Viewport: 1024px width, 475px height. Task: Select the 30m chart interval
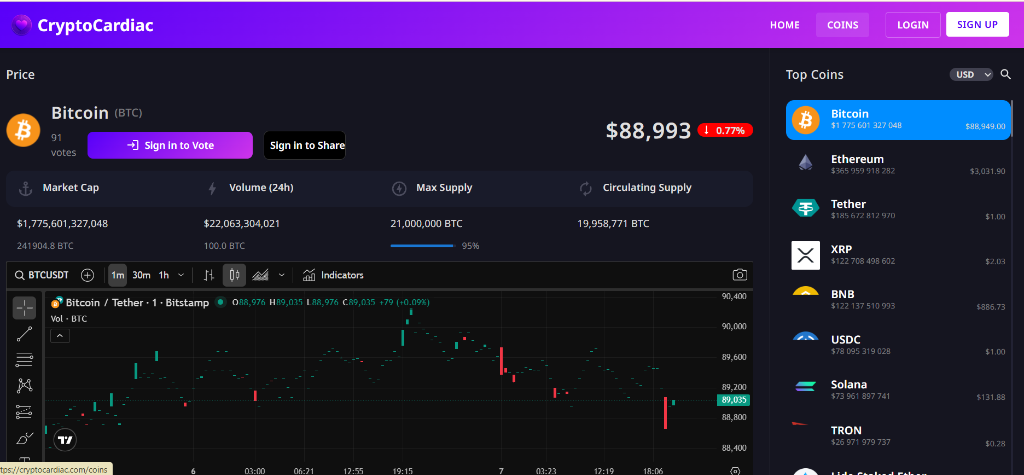coord(141,275)
